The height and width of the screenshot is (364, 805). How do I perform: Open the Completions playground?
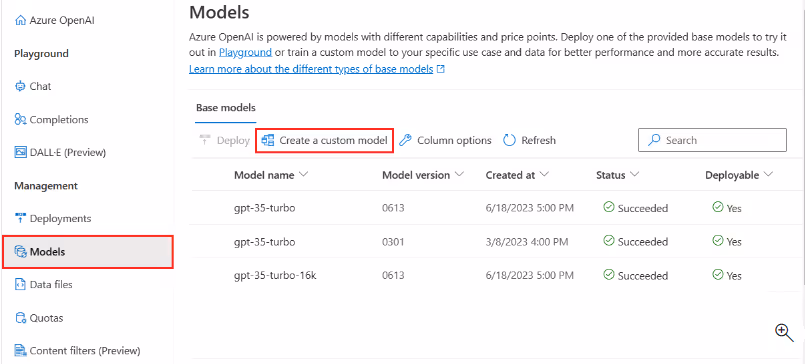[51, 120]
